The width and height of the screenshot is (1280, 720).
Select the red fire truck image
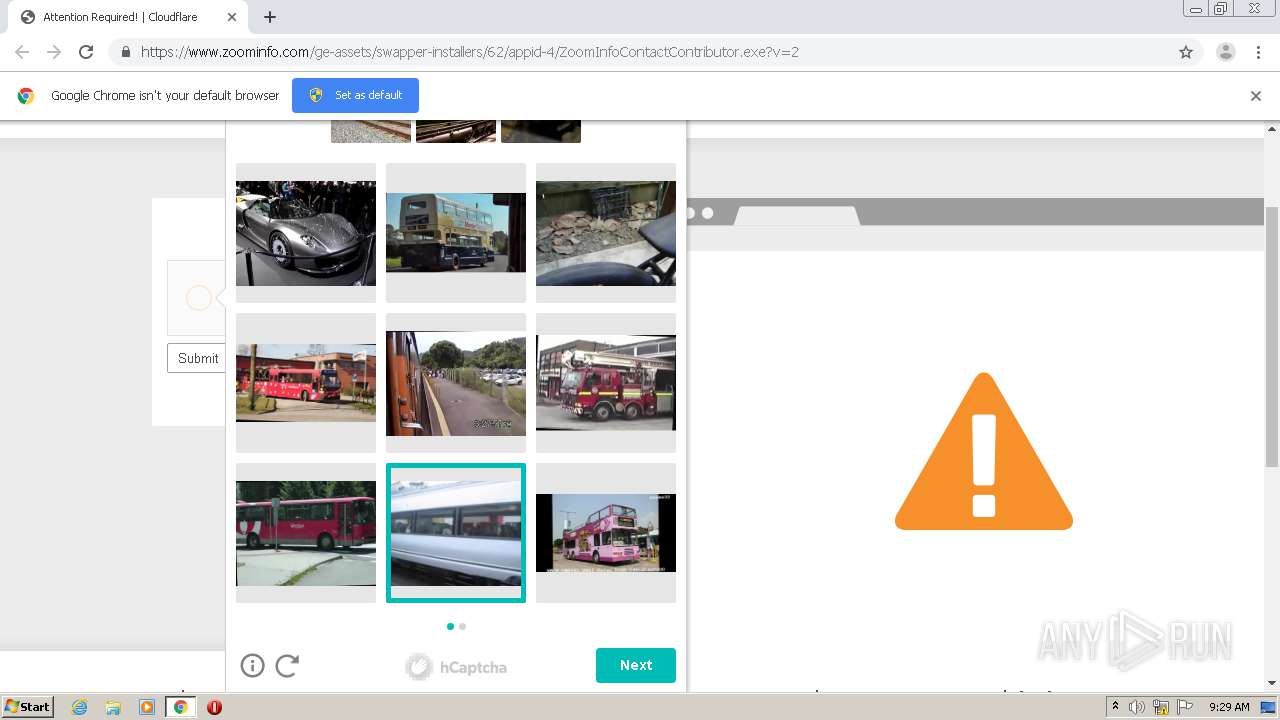tap(606, 383)
